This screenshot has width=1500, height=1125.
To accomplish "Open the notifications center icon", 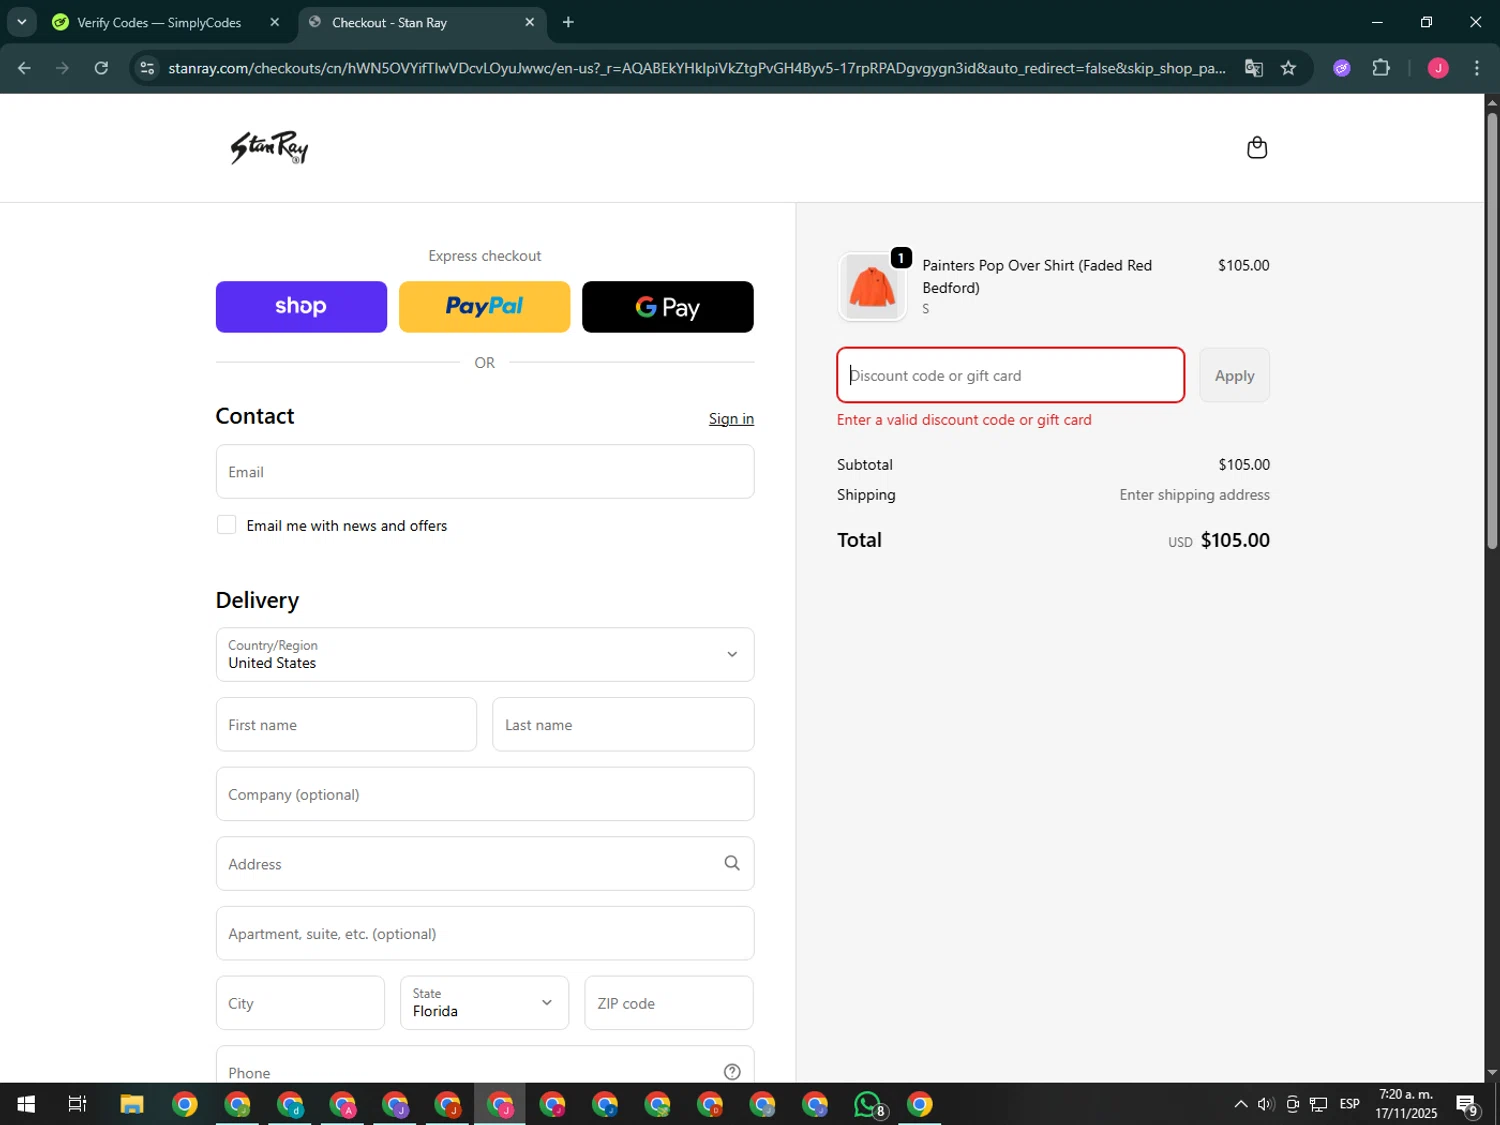I will 1468,1105.
